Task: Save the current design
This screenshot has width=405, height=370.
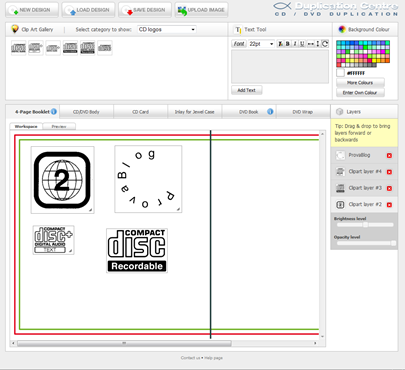Action: point(145,10)
